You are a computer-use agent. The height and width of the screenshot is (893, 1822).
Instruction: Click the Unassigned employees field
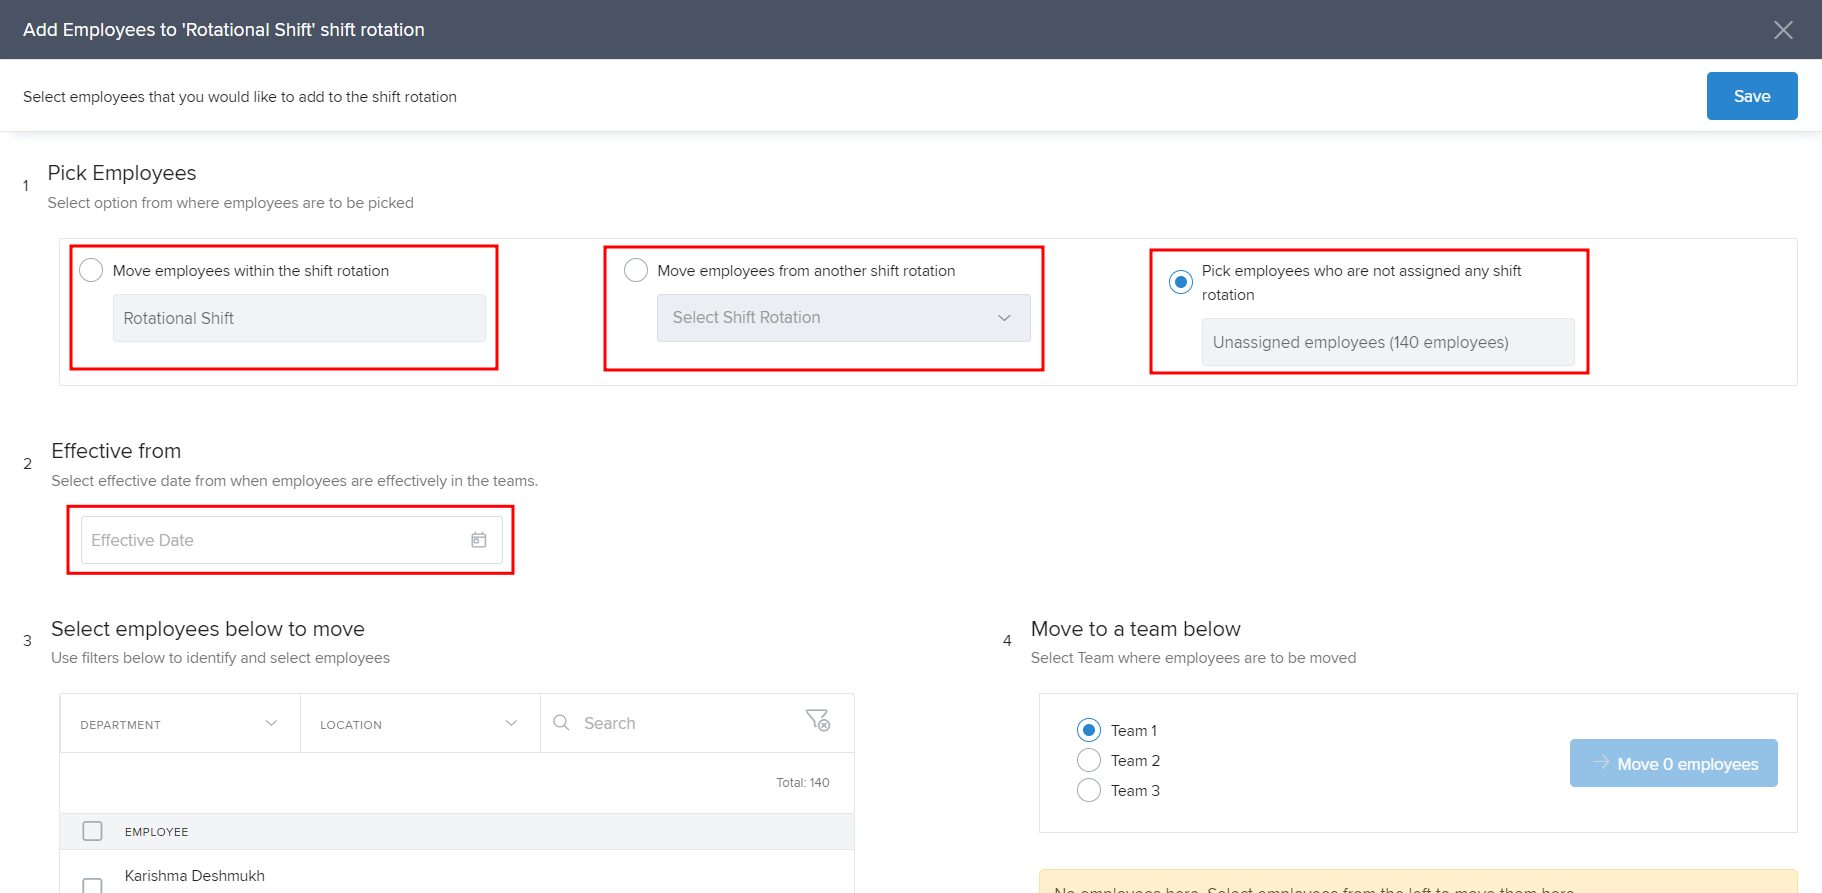(x=1387, y=342)
